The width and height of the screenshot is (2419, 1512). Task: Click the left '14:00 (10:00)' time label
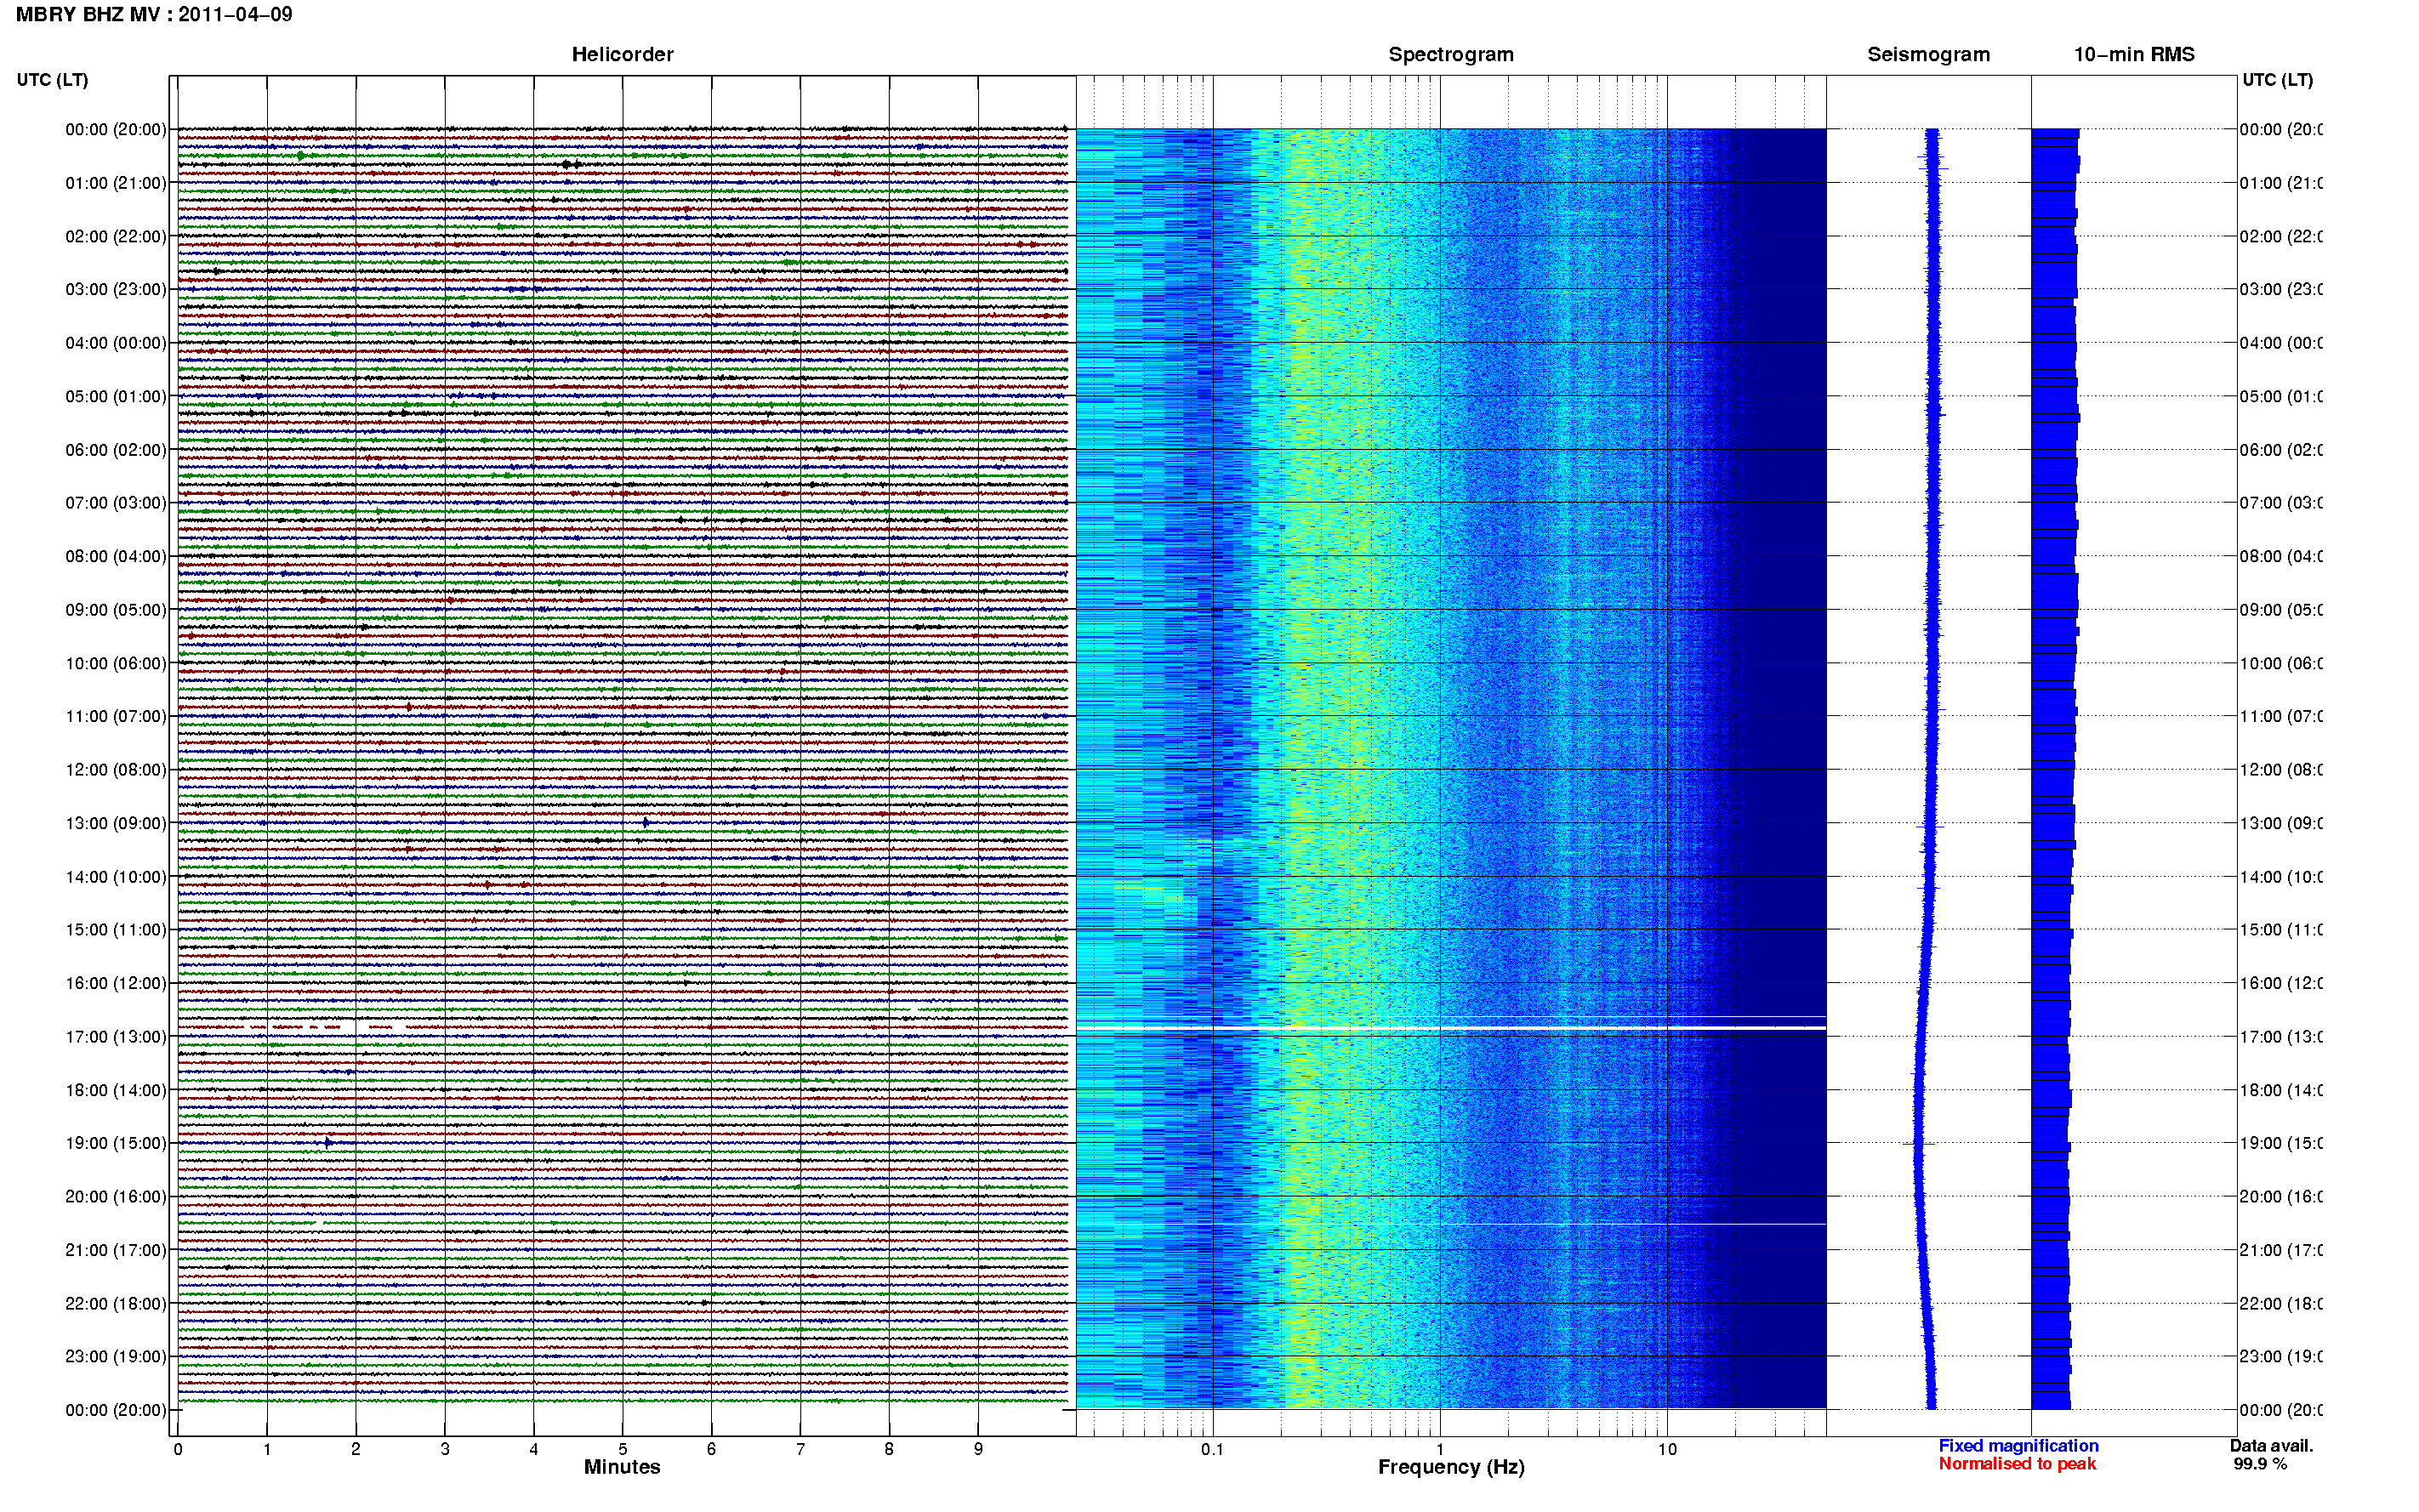(x=116, y=877)
